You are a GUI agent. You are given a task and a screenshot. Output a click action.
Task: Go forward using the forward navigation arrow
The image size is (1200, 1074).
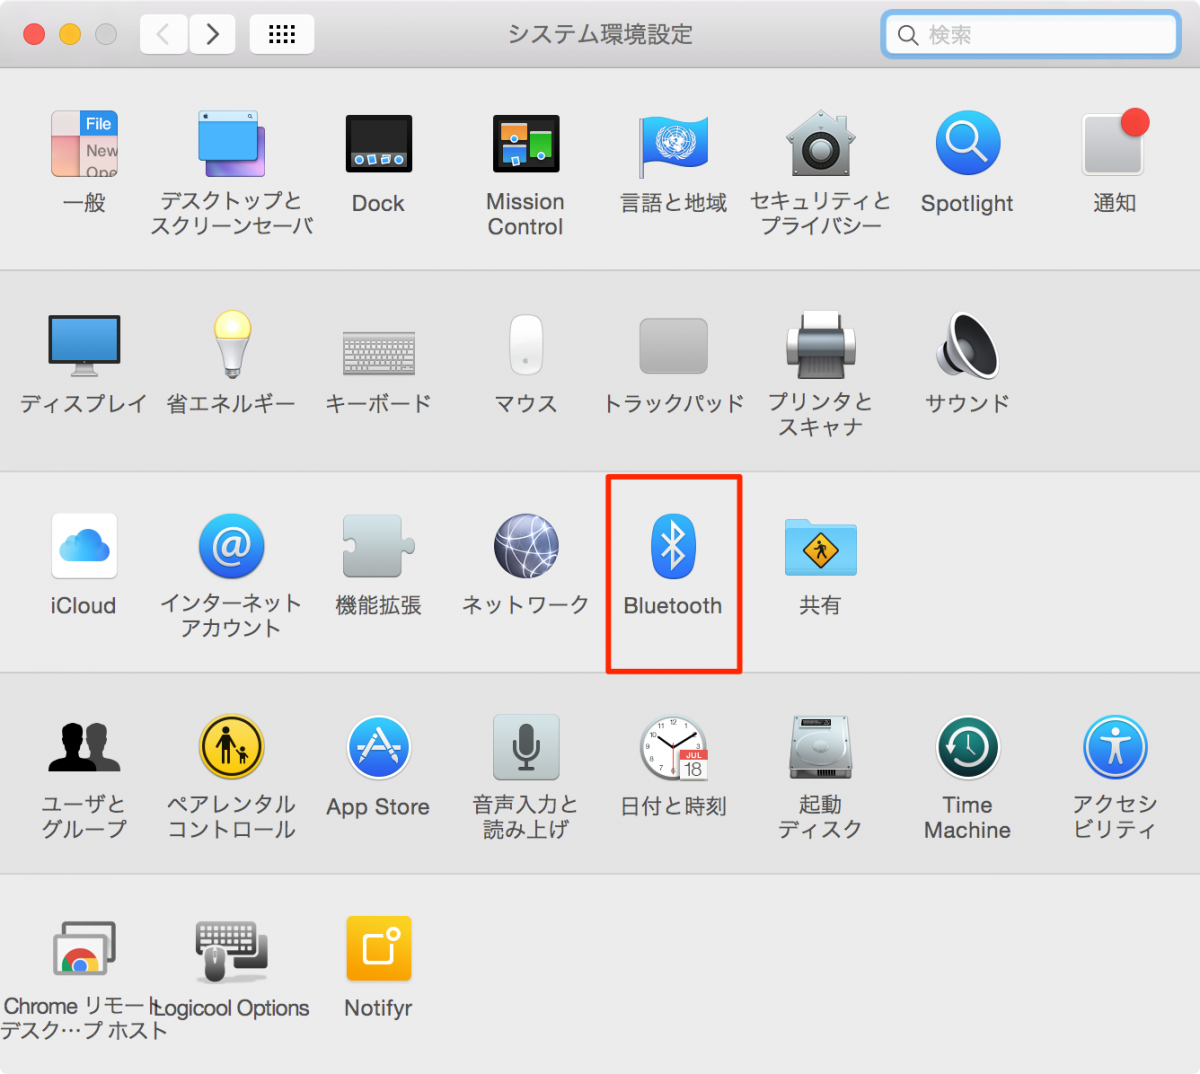pyautogui.click(x=211, y=33)
